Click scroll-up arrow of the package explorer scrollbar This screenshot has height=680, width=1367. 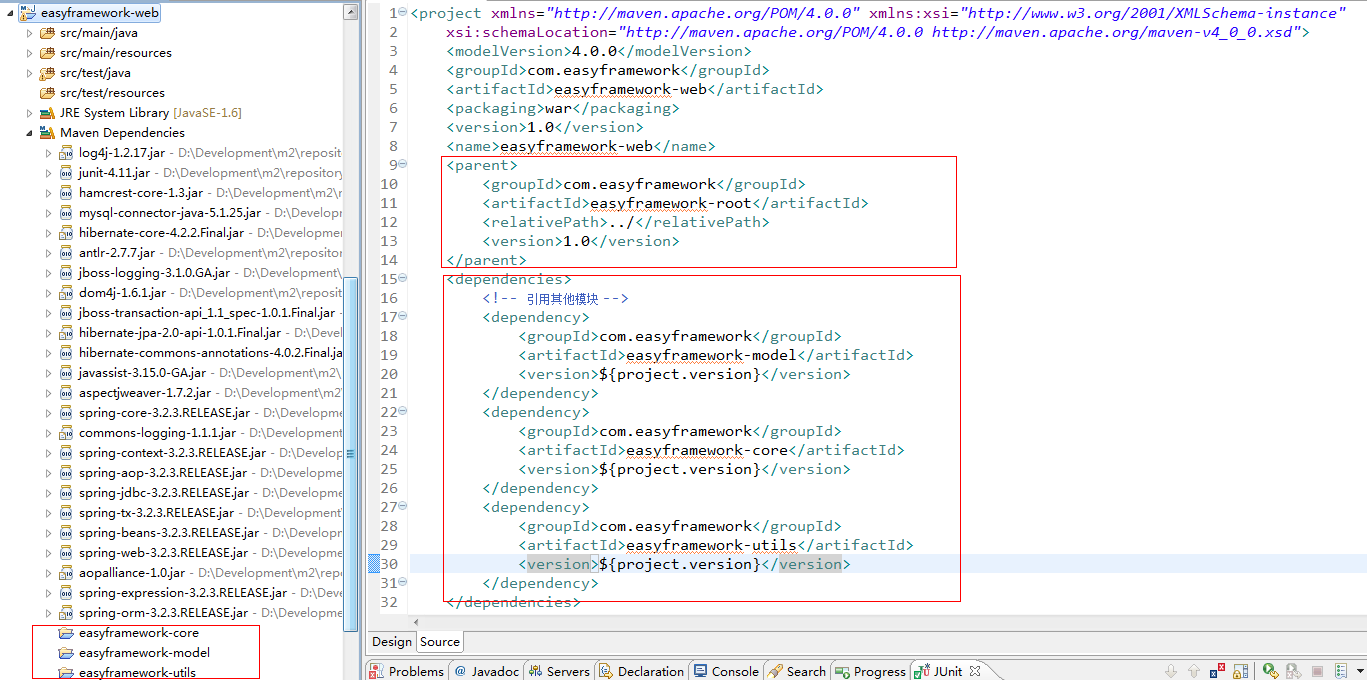click(x=350, y=13)
